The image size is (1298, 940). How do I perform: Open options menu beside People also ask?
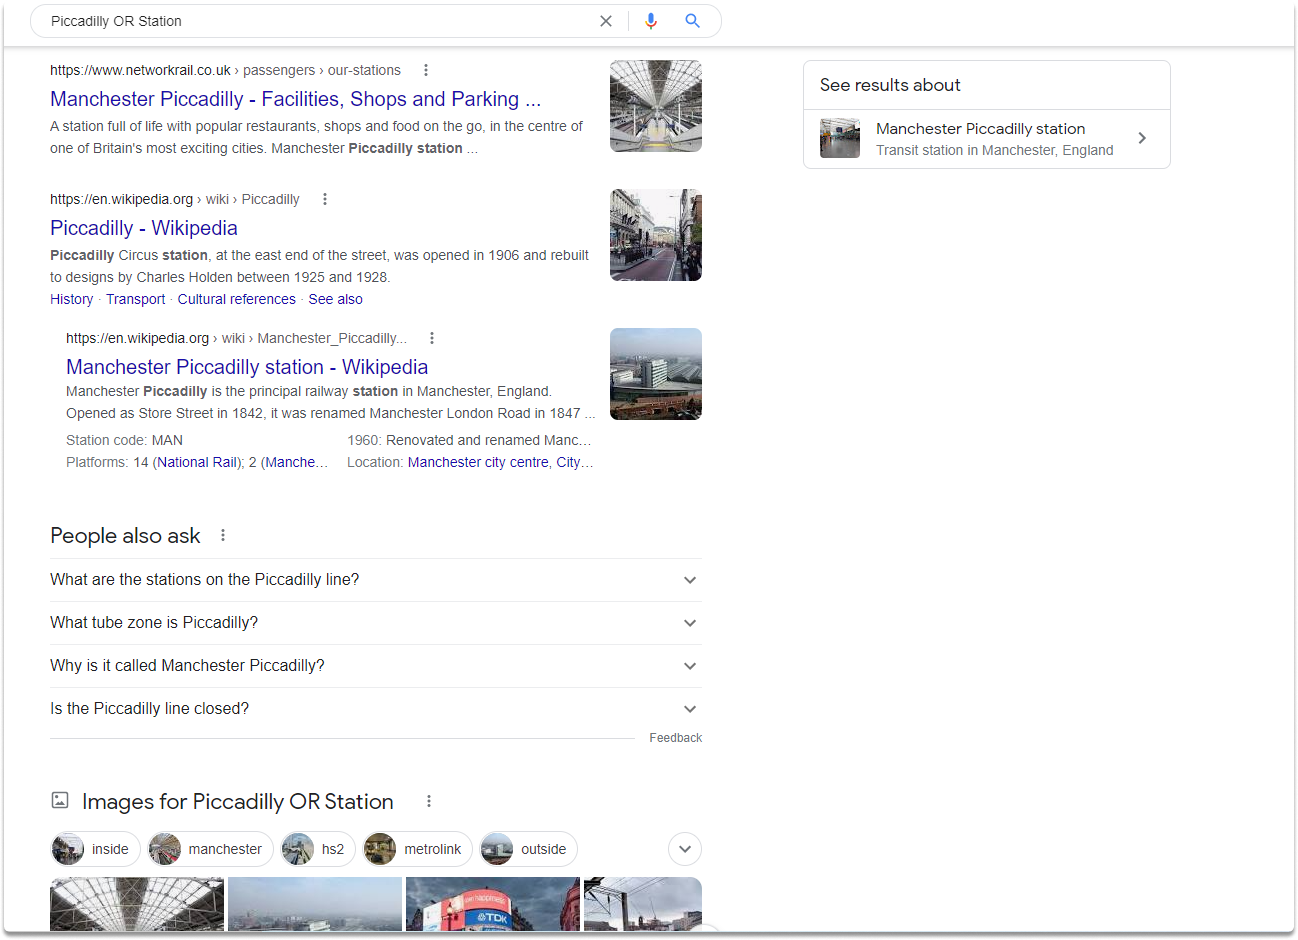click(223, 536)
